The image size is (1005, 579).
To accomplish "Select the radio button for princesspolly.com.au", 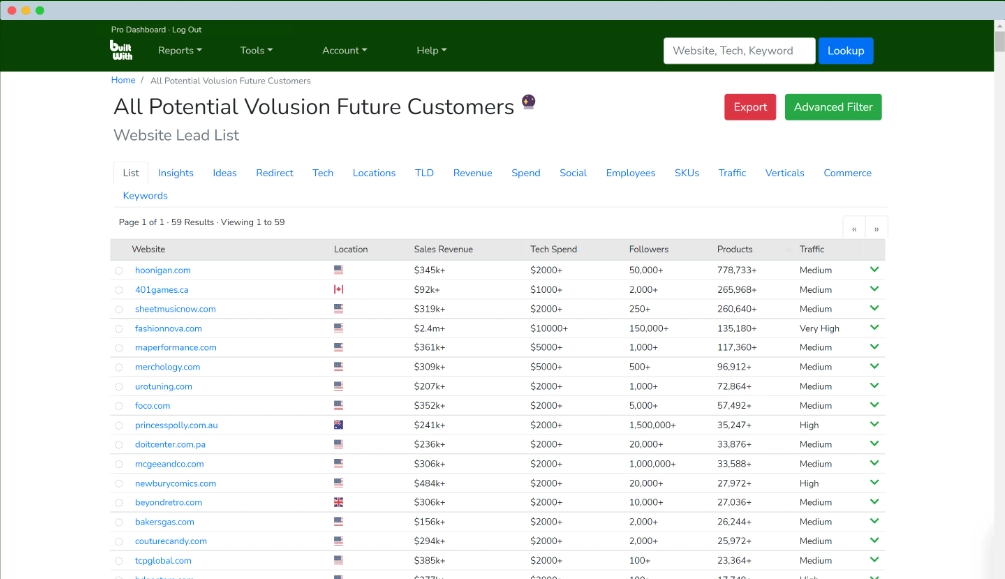I will click(x=119, y=426).
